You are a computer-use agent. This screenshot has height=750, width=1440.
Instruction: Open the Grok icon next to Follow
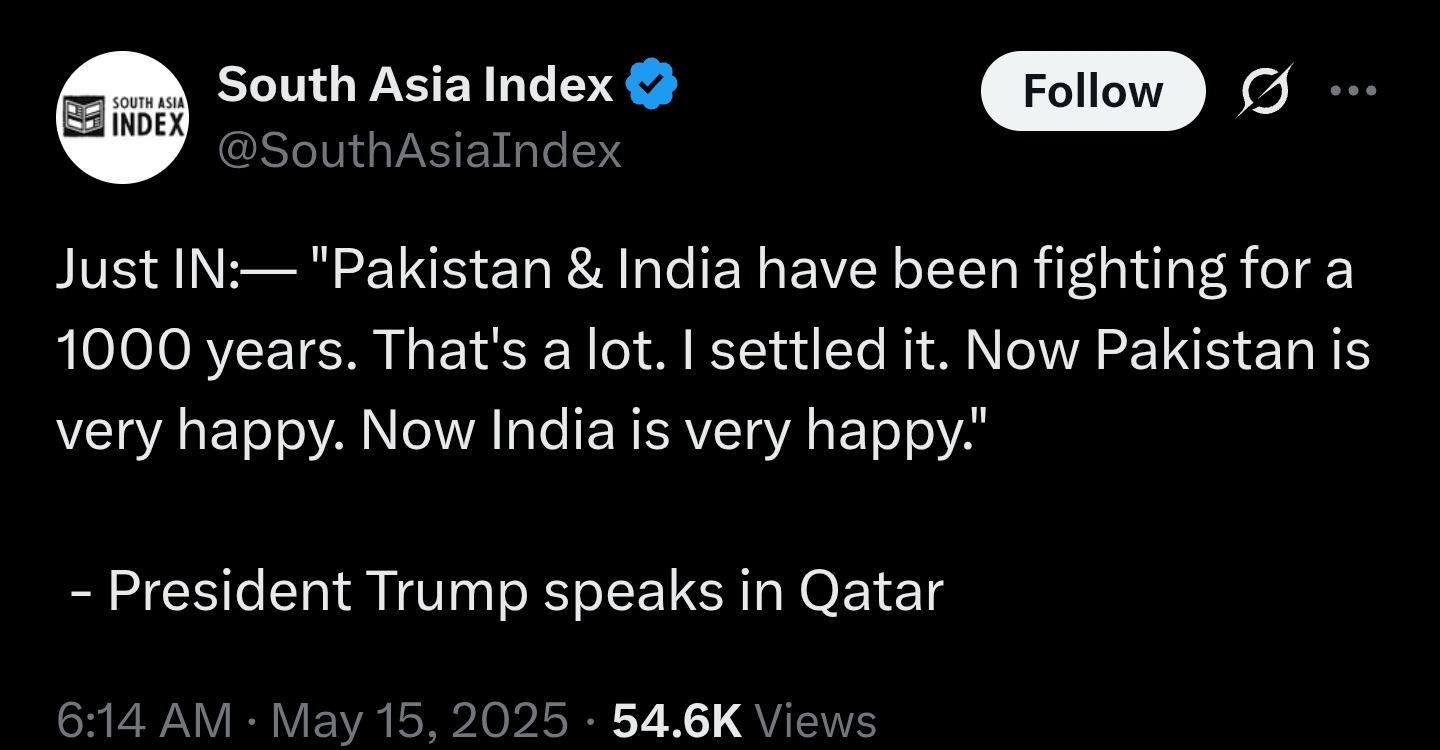click(x=1265, y=91)
